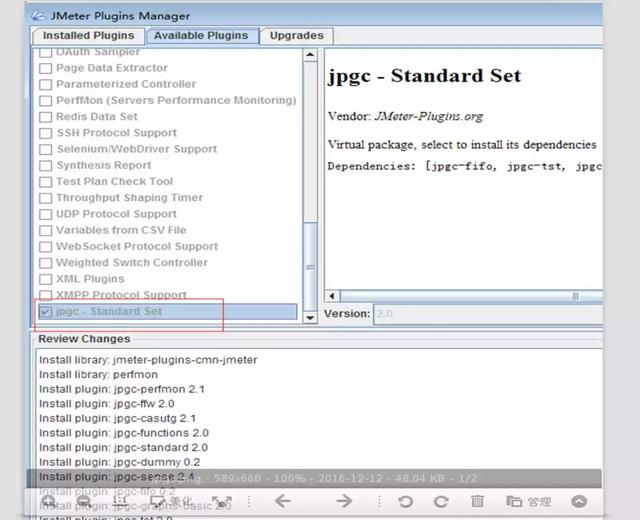Open the Version dropdown field
This screenshot has height=520, width=640.
point(488,313)
